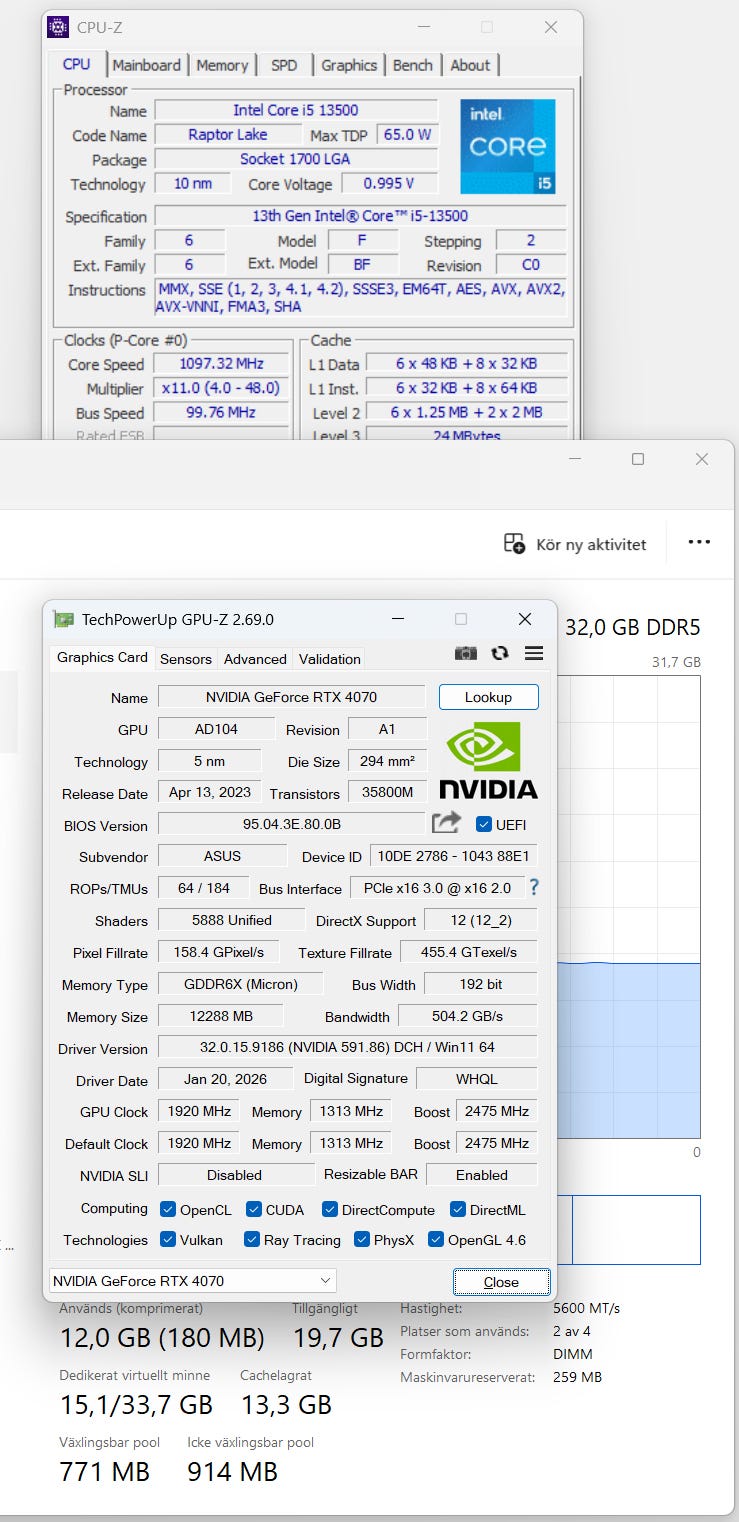The width and height of the screenshot is (739, 1522).
Task: Click the GPU-Z refresh icon
Action: tap(500, 653)
